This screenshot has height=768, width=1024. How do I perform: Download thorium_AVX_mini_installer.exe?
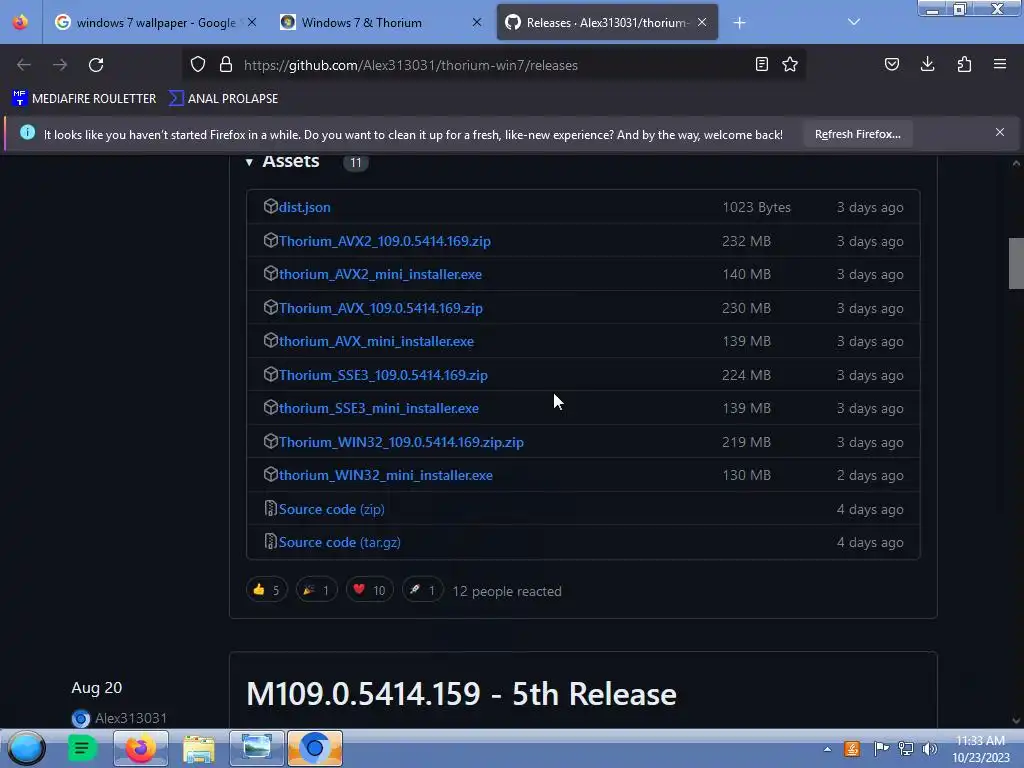coord(376,342)
